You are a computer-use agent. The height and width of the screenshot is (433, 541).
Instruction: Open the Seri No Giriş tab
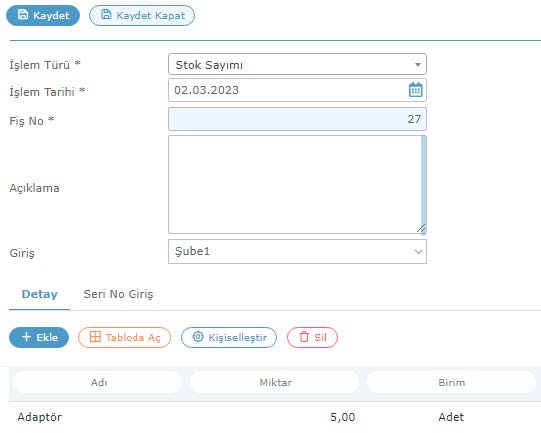[x=118, y=294]
